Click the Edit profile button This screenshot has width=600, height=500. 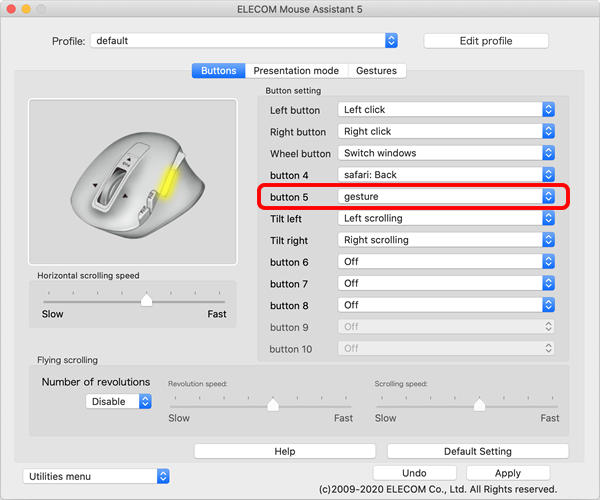(486, 41)
